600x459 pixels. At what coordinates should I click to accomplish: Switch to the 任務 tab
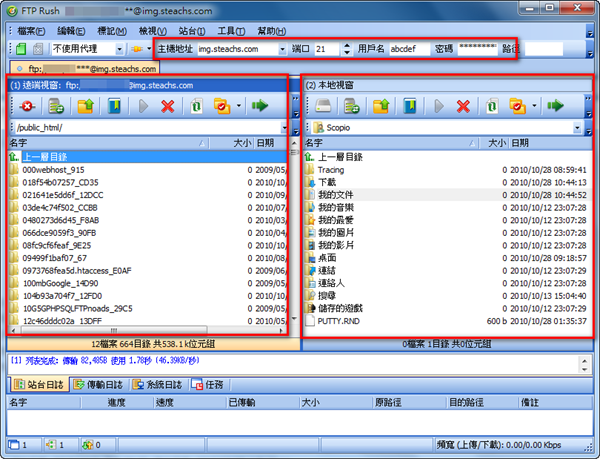(x=207, y=385)
